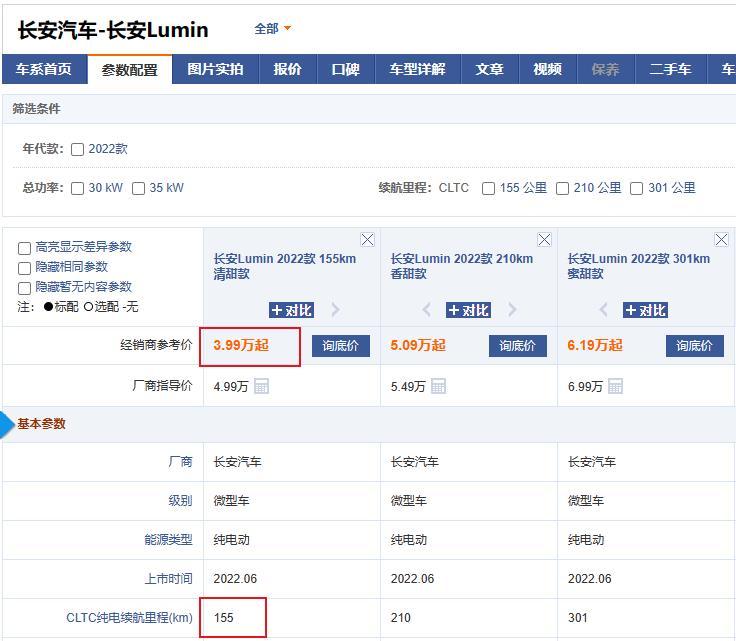The height and width of the screenshot is (641, 736).
Task: Open 长安Lumin 2022款 210km 香甜款 link
Action: [461, 266]
